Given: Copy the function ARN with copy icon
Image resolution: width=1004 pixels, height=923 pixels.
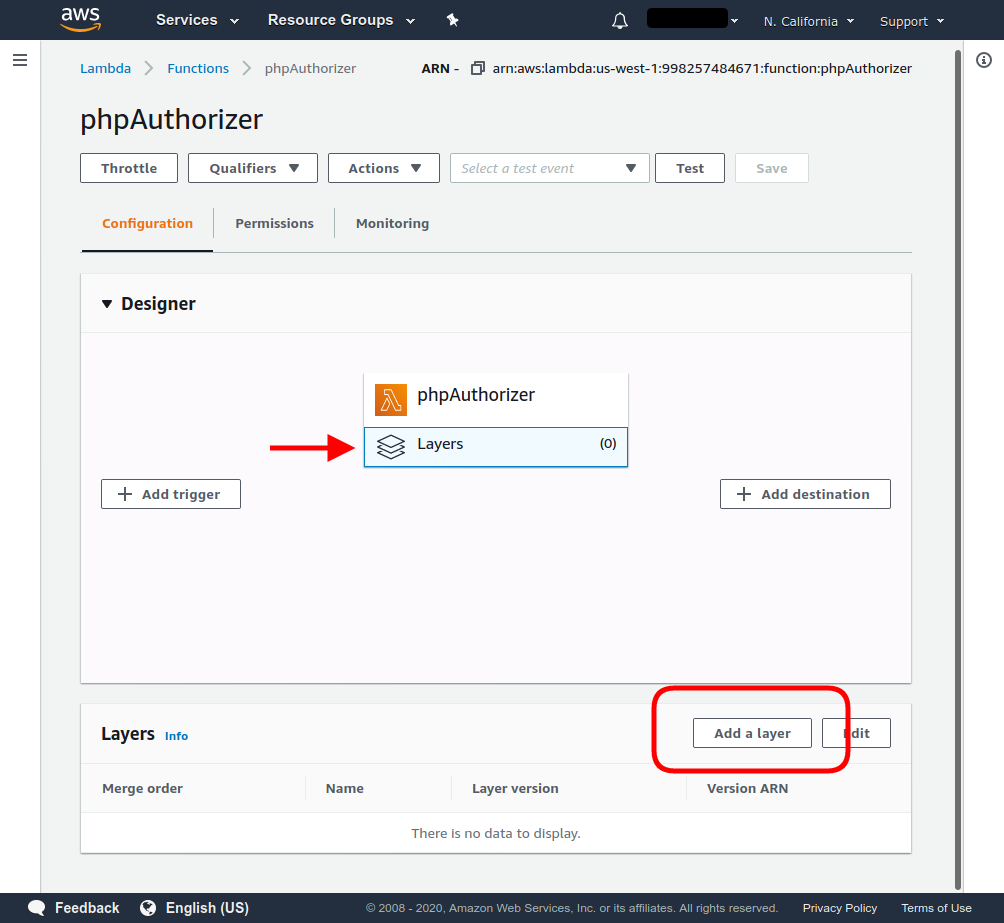Looking at the screenshot, I should click(477, 69).
